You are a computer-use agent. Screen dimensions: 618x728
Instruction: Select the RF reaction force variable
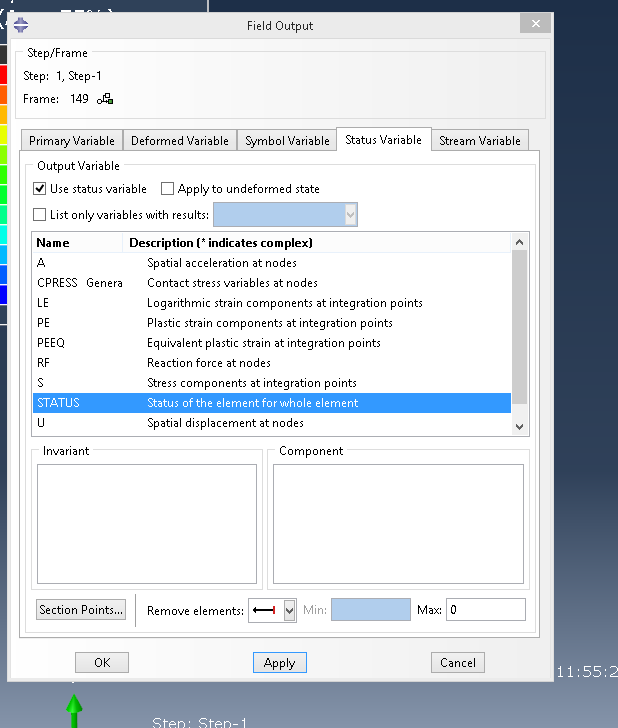(272, 363)
